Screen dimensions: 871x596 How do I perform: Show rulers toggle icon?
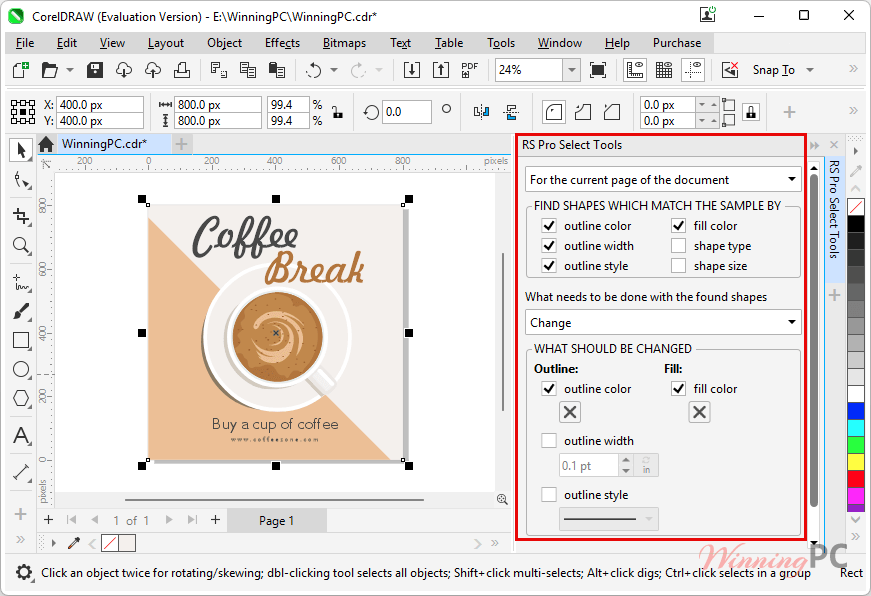(x=634, y=70)
